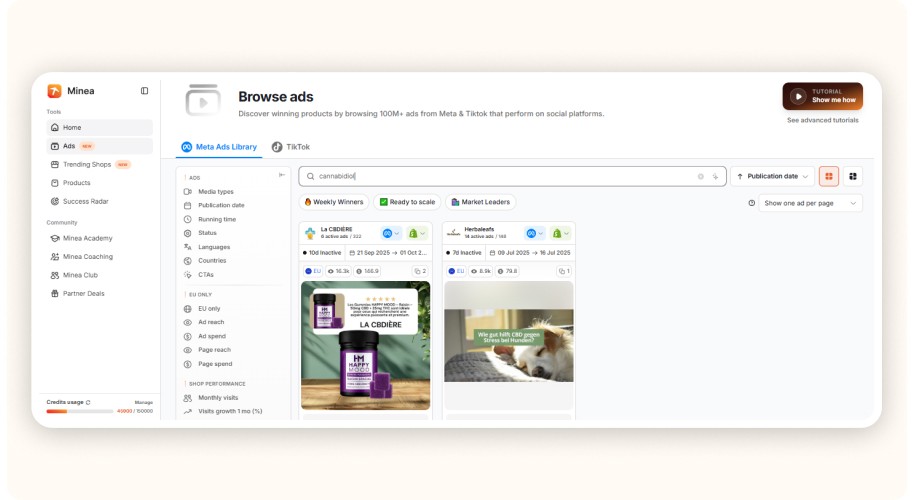Collapse the sidebar with the panel icon
This screenshot has width=914, height=500.
[145, 91]
